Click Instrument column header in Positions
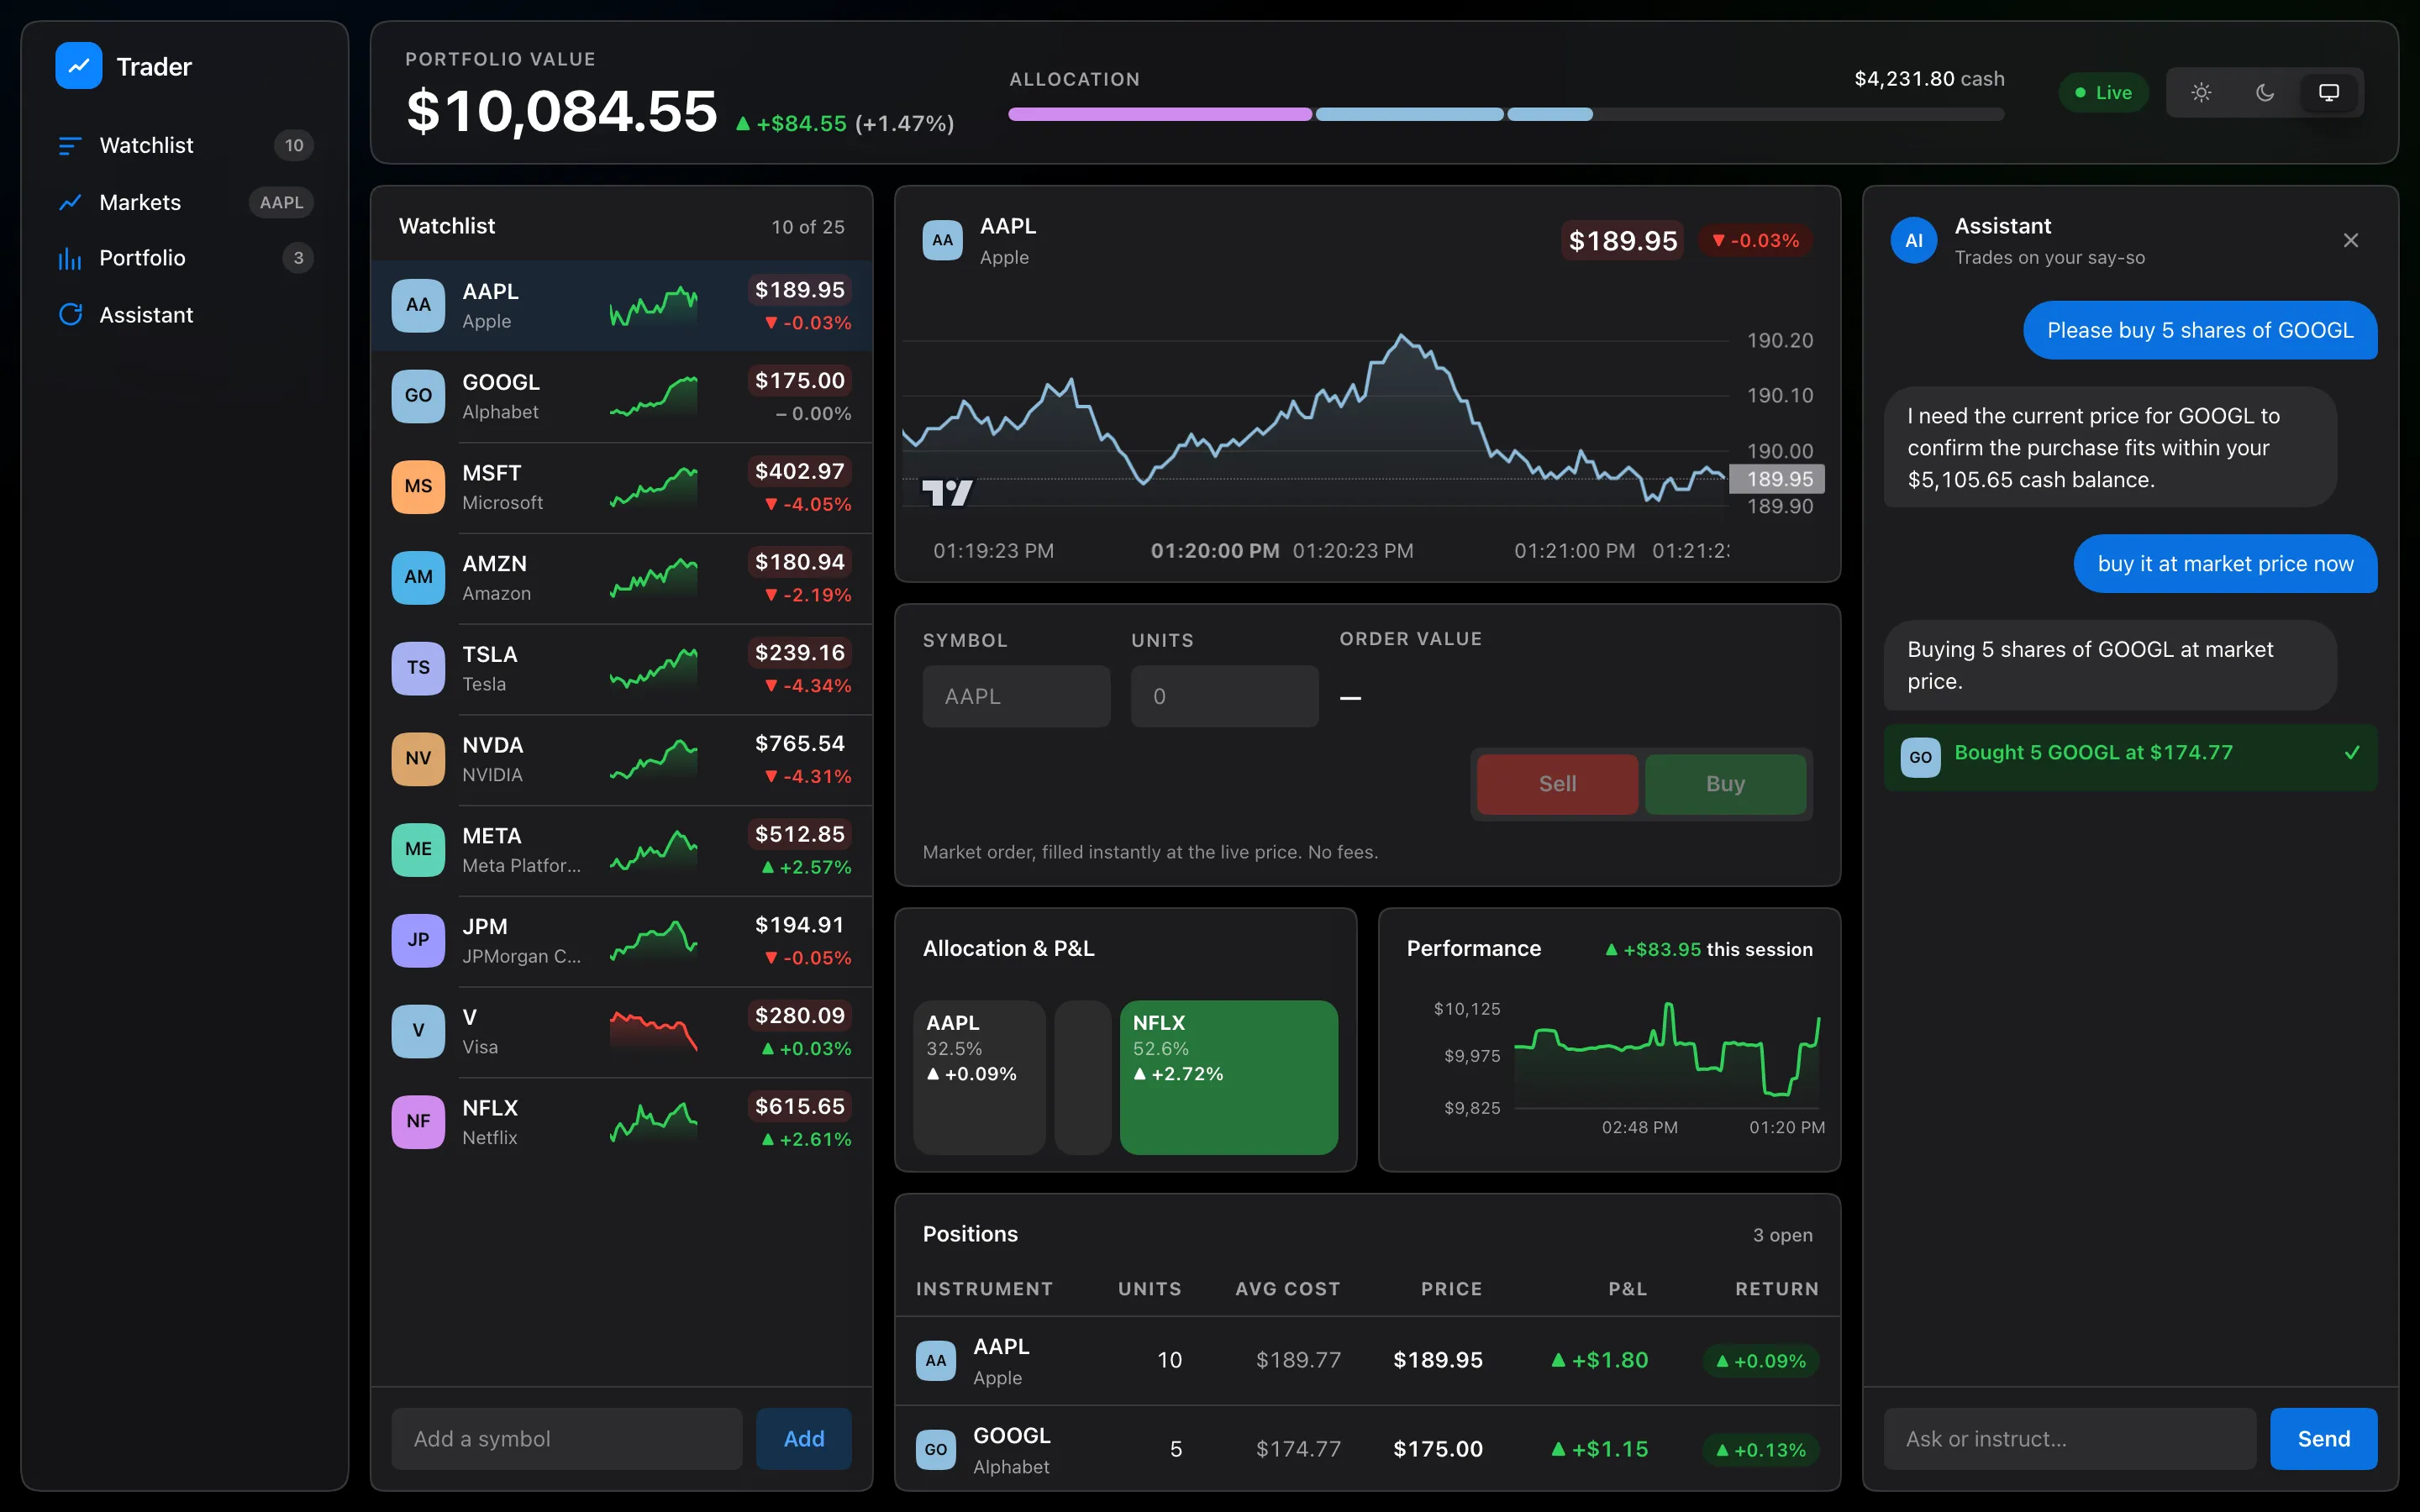 pos(984,1289)
